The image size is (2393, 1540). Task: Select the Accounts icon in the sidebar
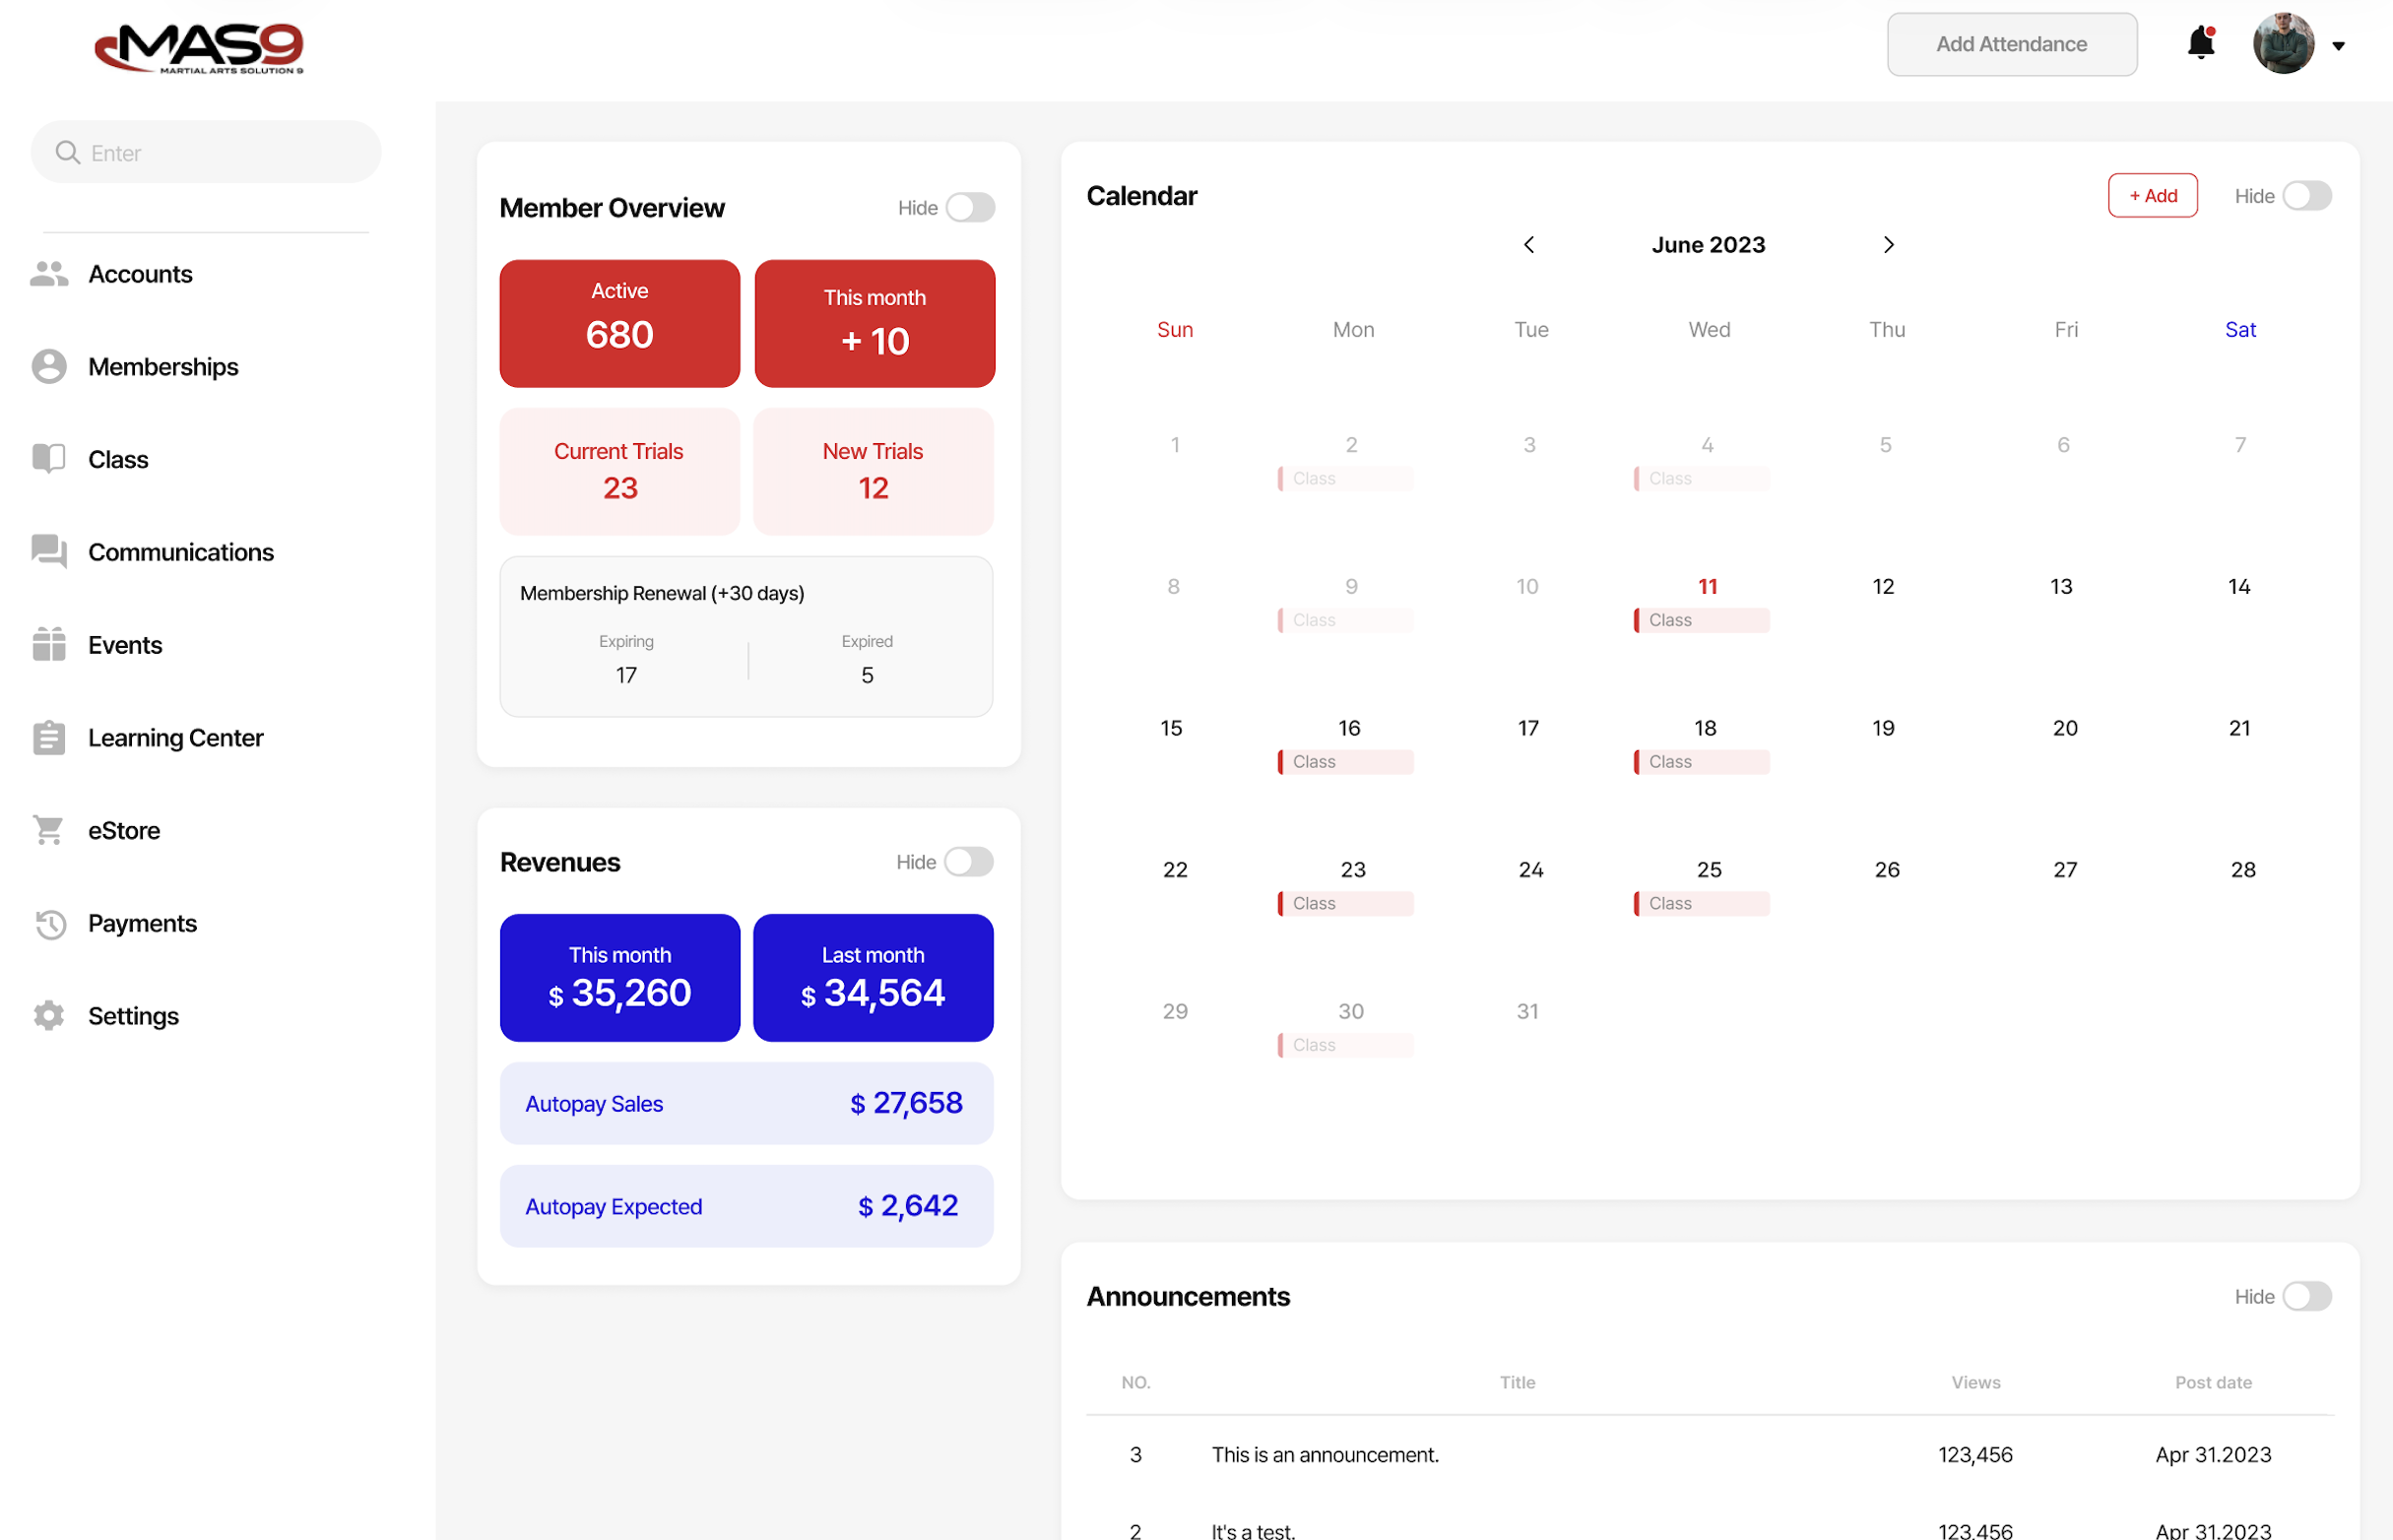tap(48, 273)
